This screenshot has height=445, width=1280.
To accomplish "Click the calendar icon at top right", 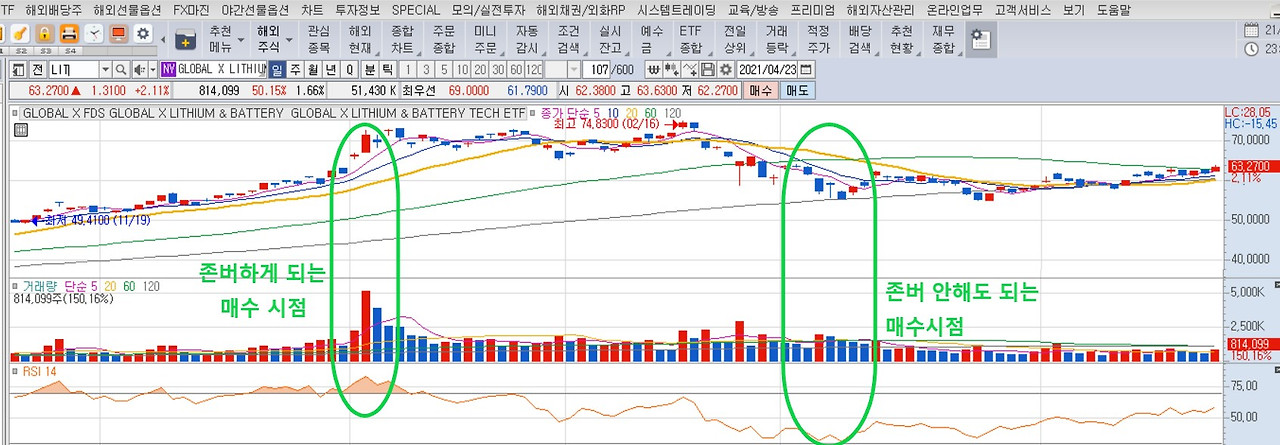I will click(1251, 28).
